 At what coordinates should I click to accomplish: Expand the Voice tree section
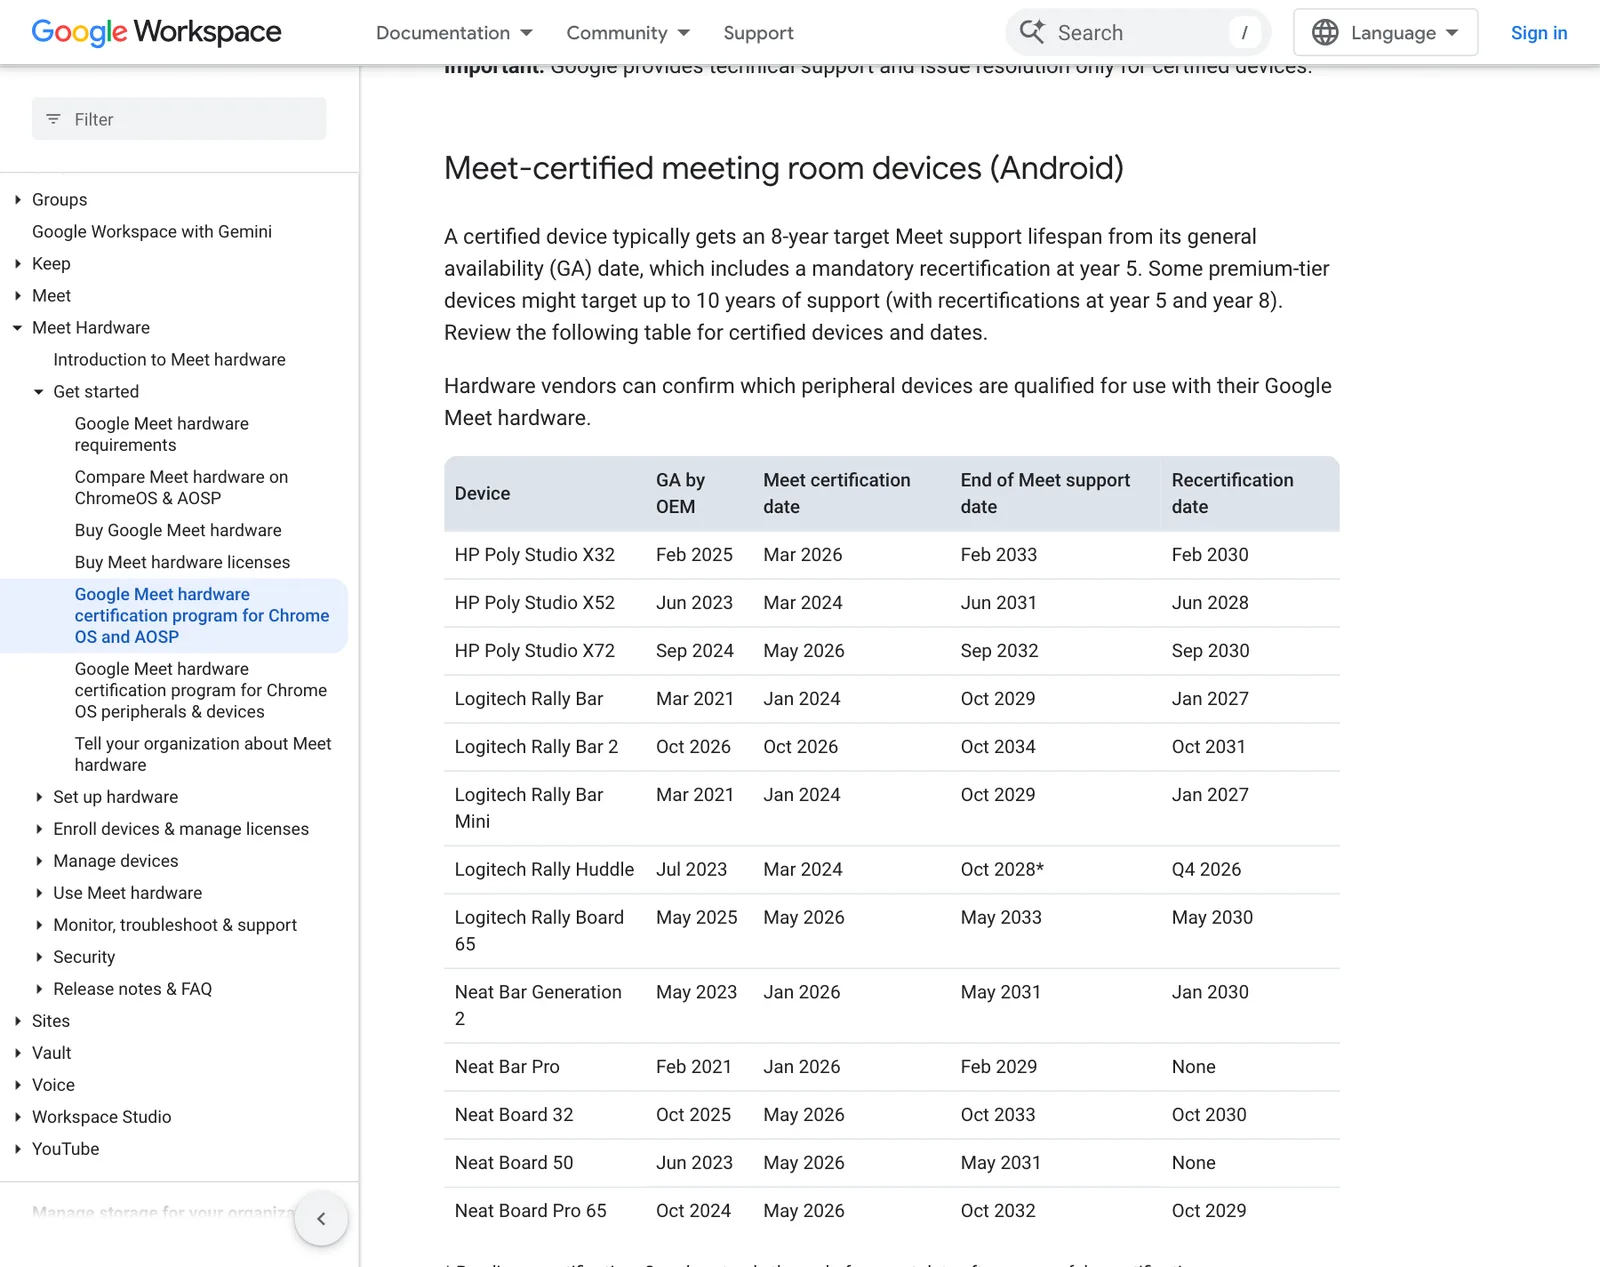point(18,1085)
